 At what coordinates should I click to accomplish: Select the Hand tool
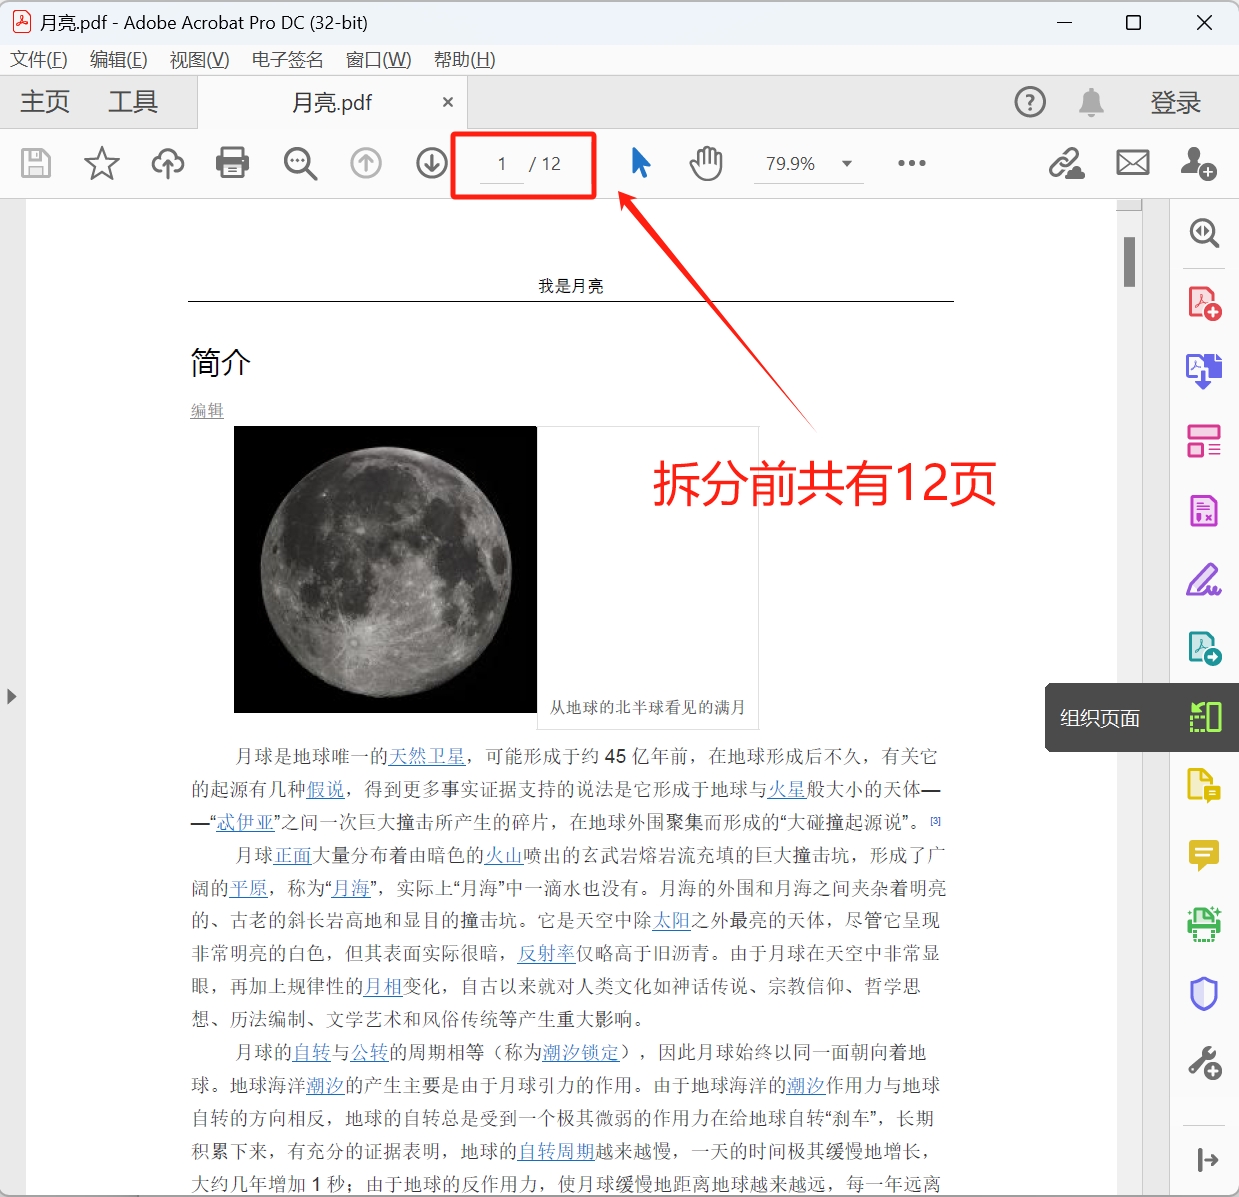pos(706,163)
